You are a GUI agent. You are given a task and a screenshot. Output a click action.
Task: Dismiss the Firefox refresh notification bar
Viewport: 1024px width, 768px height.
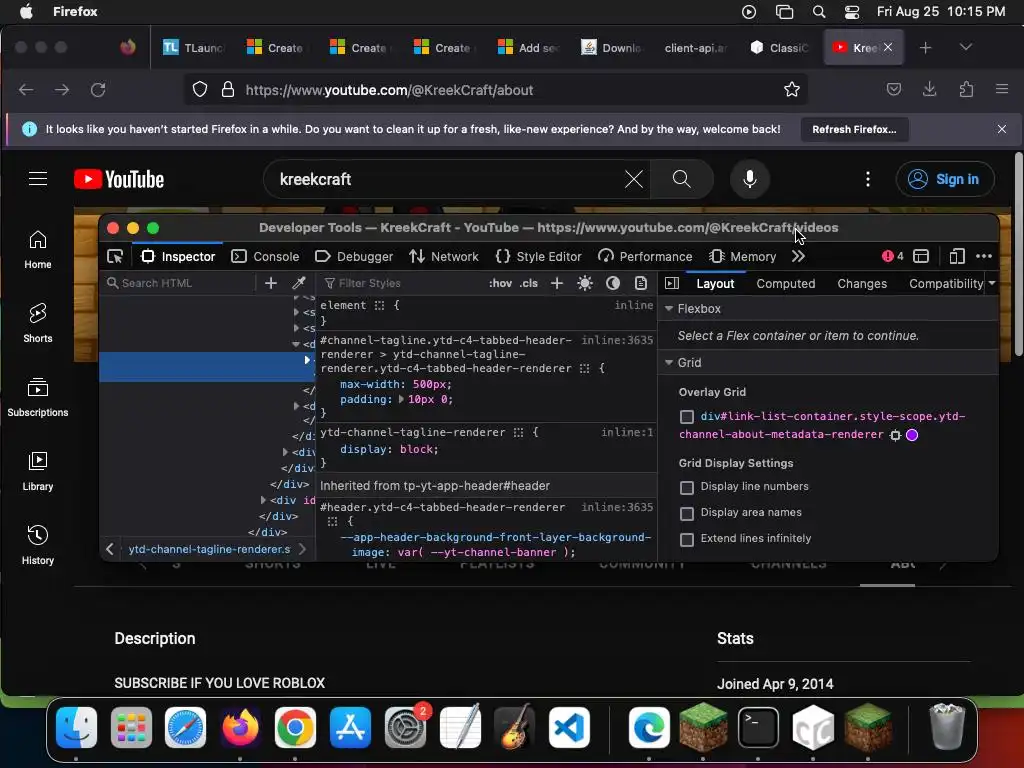pyautogui.click(x=1002, y=129)
